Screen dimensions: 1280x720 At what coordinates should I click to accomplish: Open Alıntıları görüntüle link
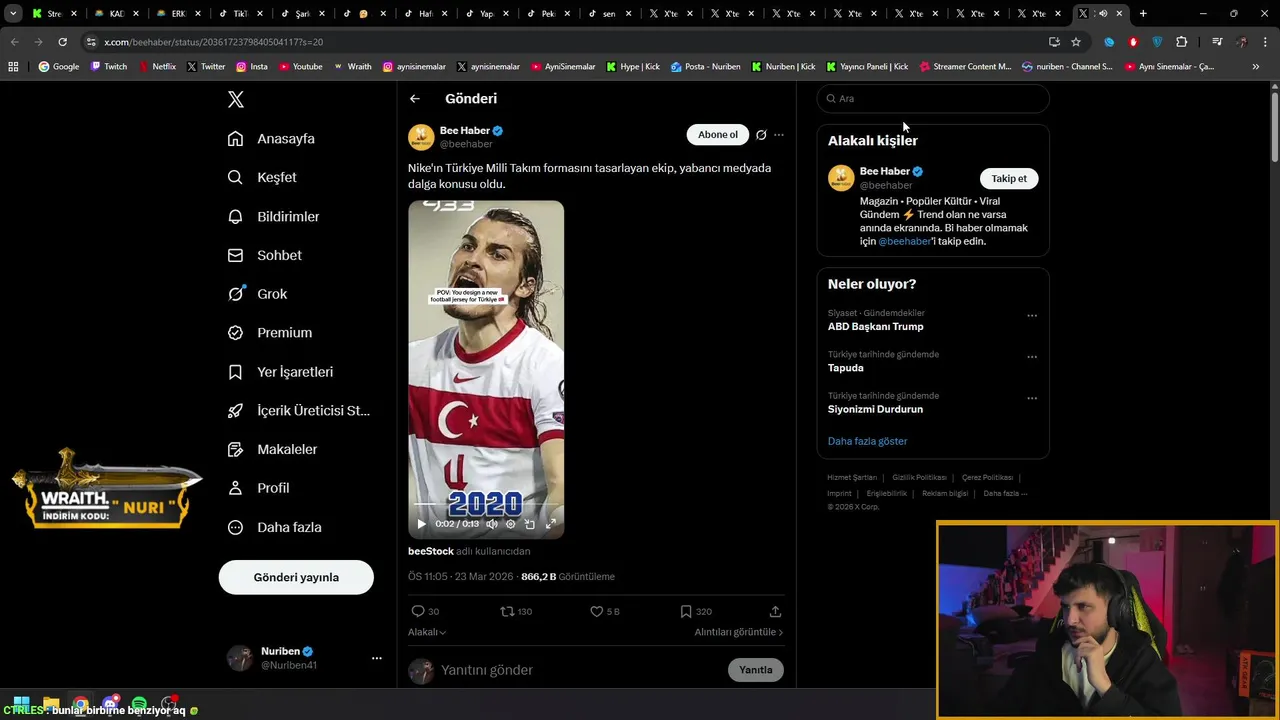[739, 632]
